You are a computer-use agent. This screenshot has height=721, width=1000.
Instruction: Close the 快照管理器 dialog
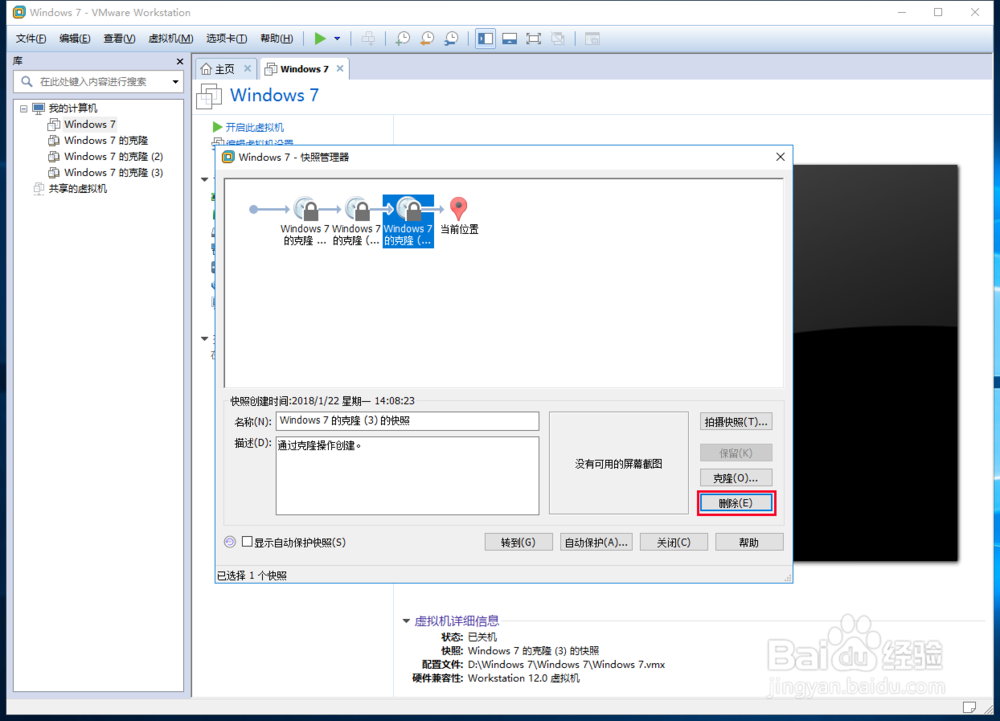[x=780, y=157]
